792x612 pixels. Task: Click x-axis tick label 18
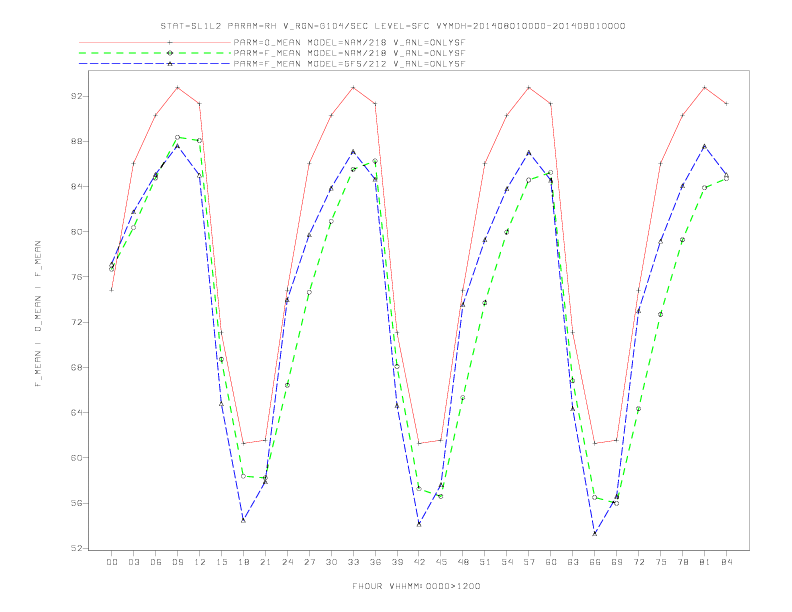tap(243, 562)
